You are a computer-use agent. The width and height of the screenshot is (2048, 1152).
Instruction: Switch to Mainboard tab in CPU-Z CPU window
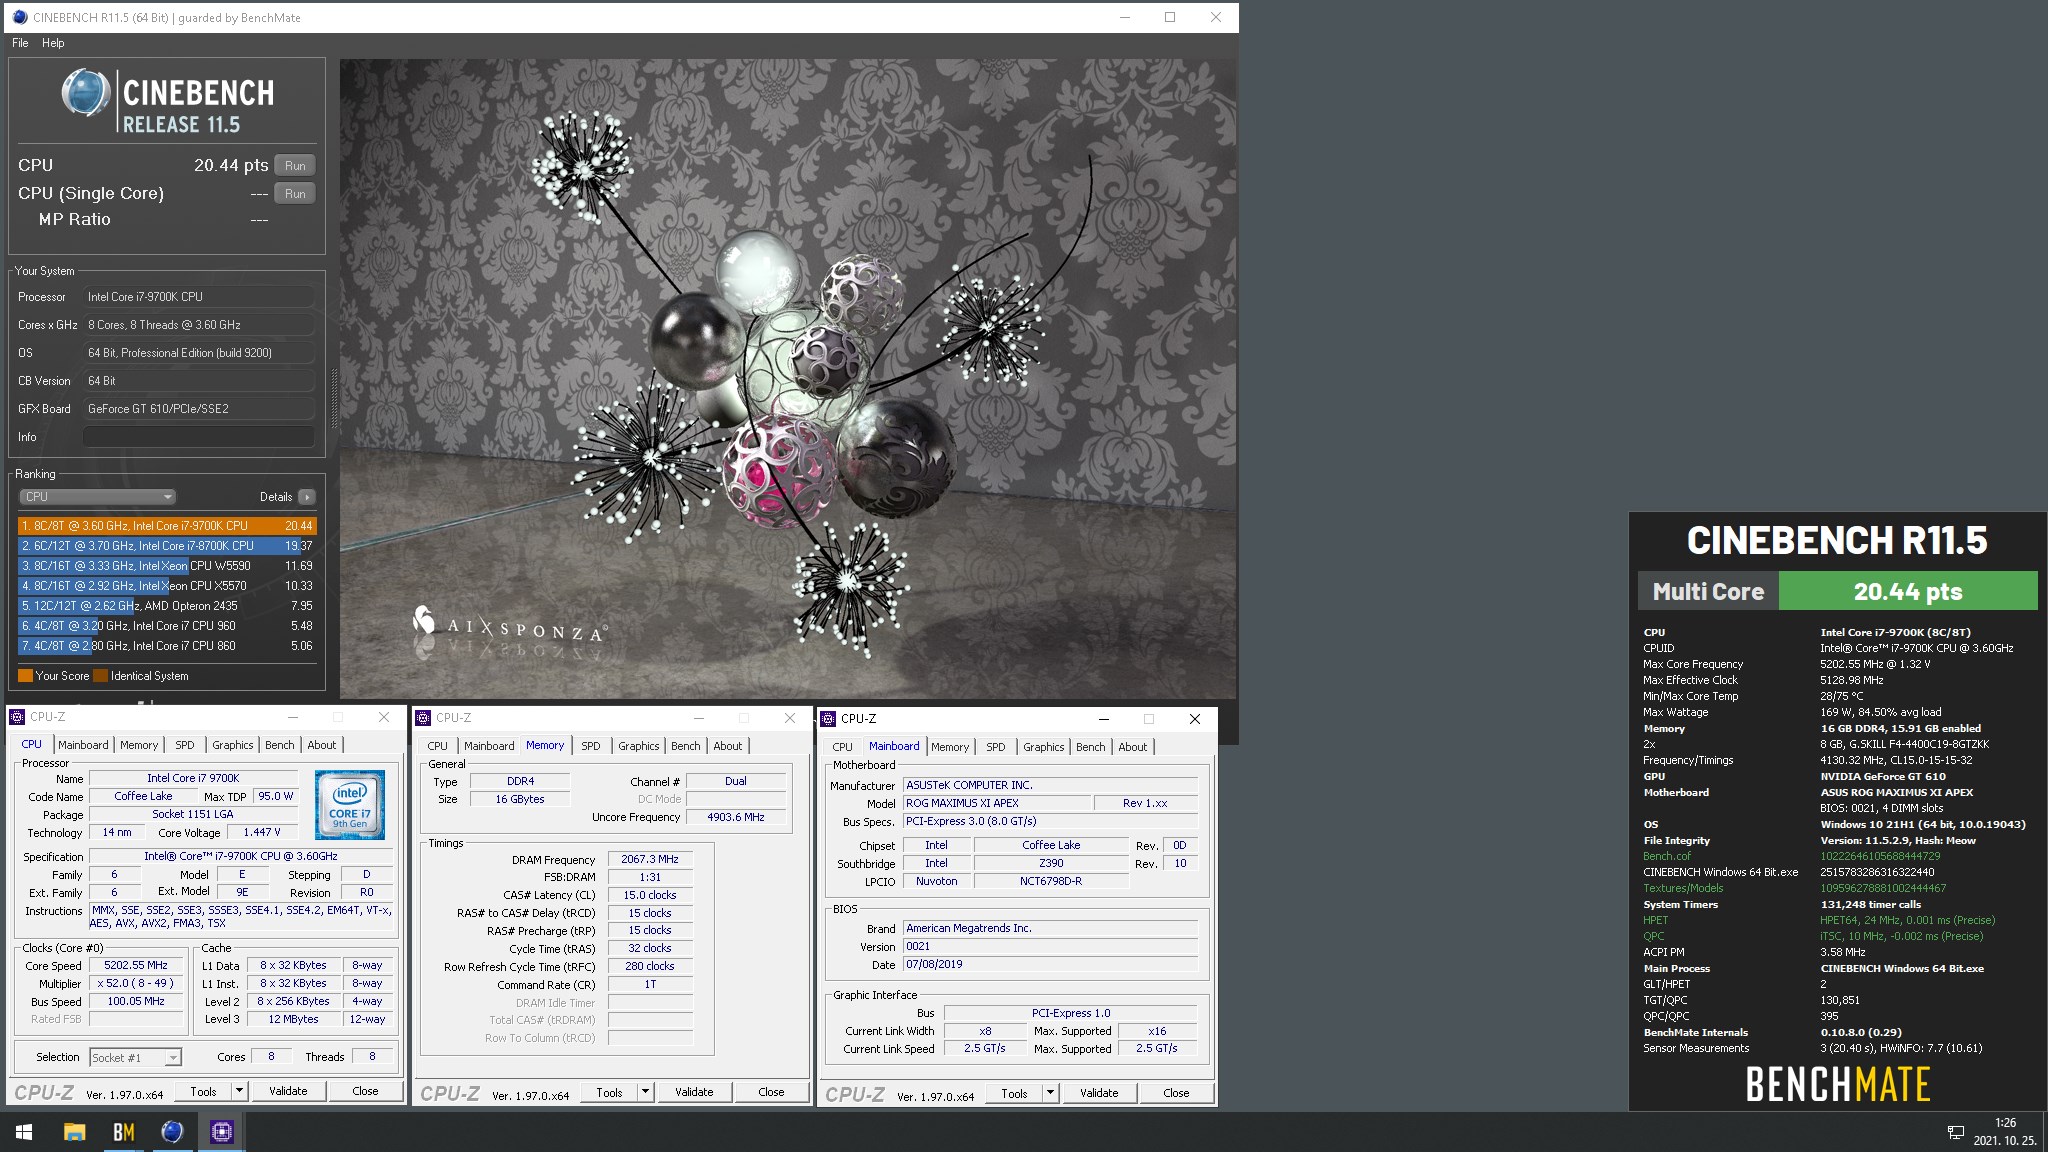[x=83, y=745]
